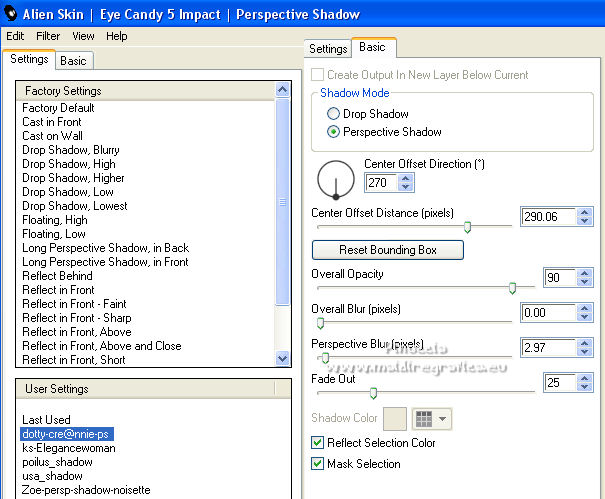This screenshot has height=499, width=605.
Task: Select Last Used user setting
Action: (x=46, y=420)
